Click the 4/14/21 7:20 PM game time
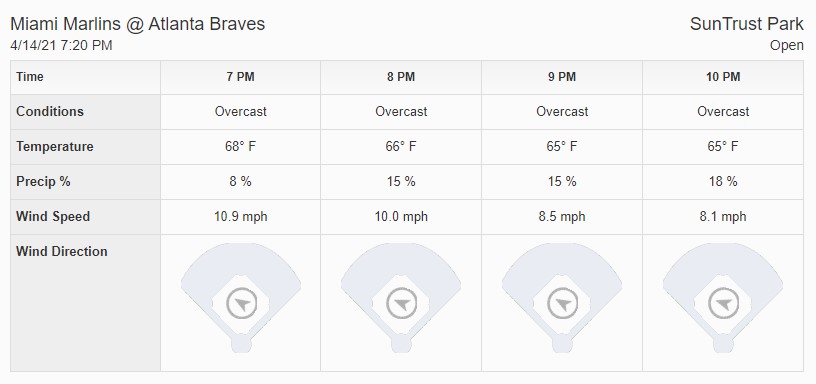Viewport: 816px width, 384px height. click(x=61, y=45)
